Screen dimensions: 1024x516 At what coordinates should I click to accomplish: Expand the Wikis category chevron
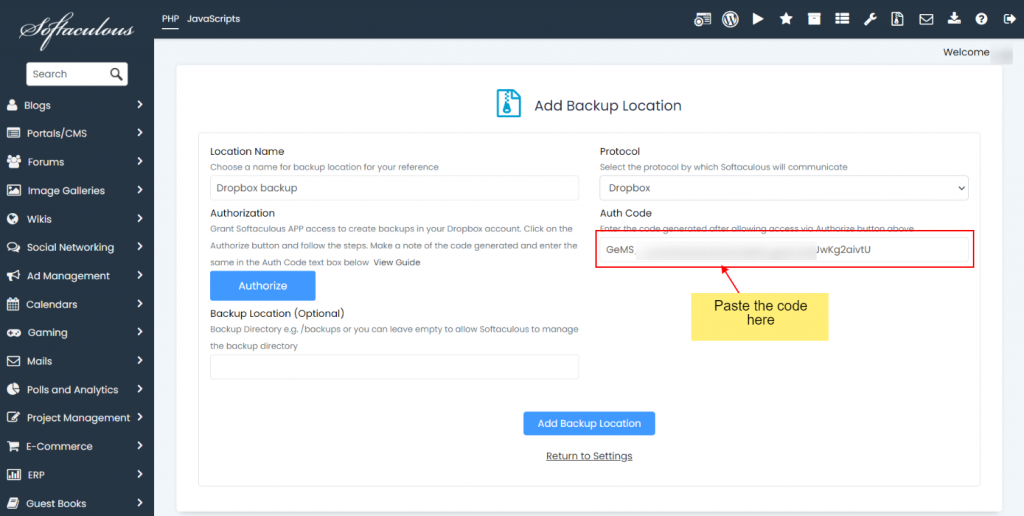point(140,219)
